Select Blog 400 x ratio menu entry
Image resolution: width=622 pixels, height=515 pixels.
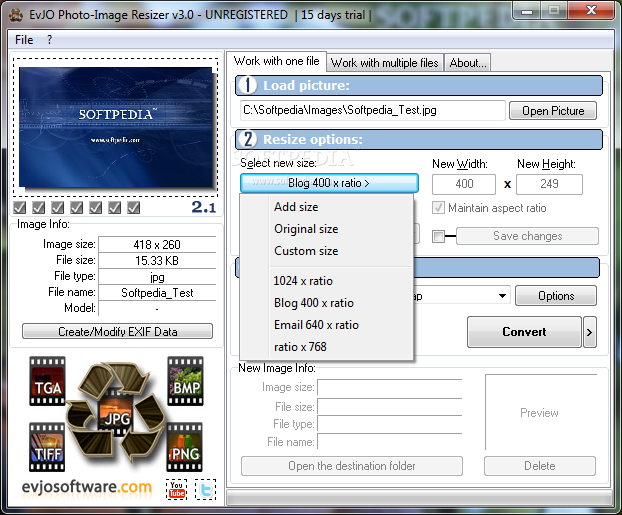click(326, 303)
